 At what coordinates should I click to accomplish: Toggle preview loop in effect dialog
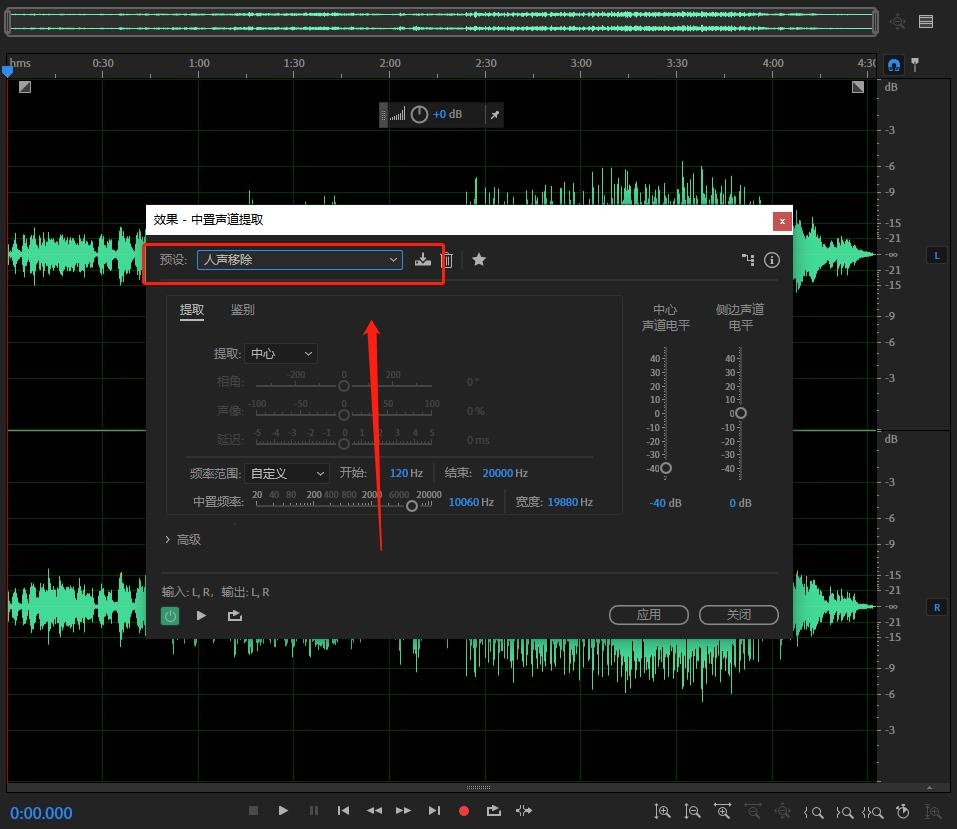[x=235, y=615]
